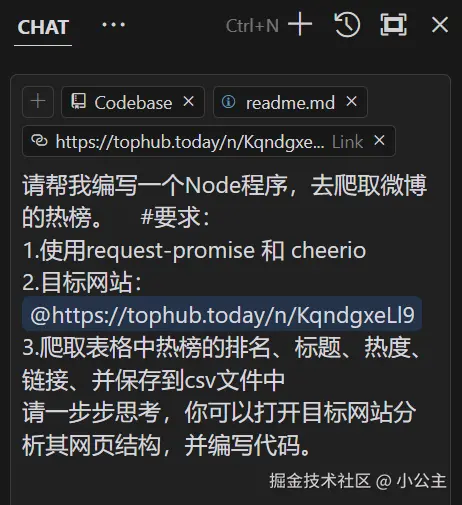Screen dimensions: 462x505
Task: Click the highlighted @https://tophub.today mention
Action: (222, 315)
